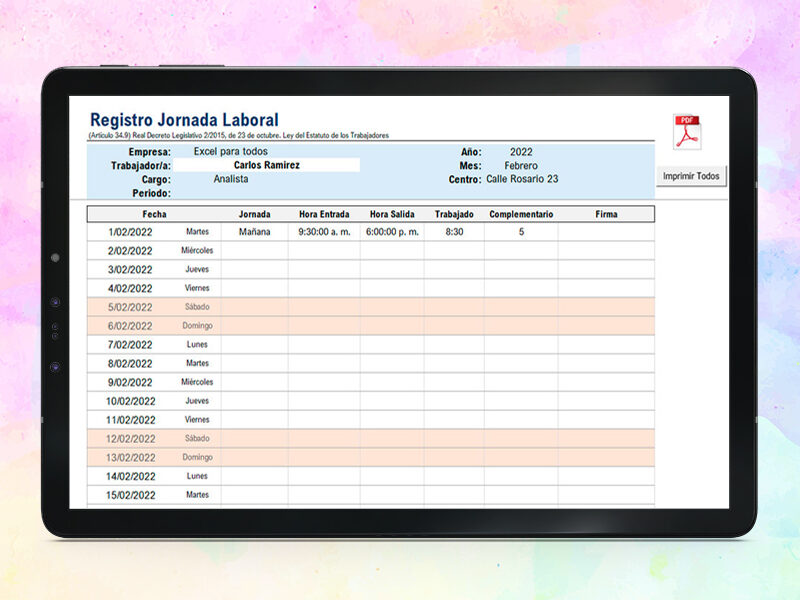Click the Complementario column header

pos(521,214)
